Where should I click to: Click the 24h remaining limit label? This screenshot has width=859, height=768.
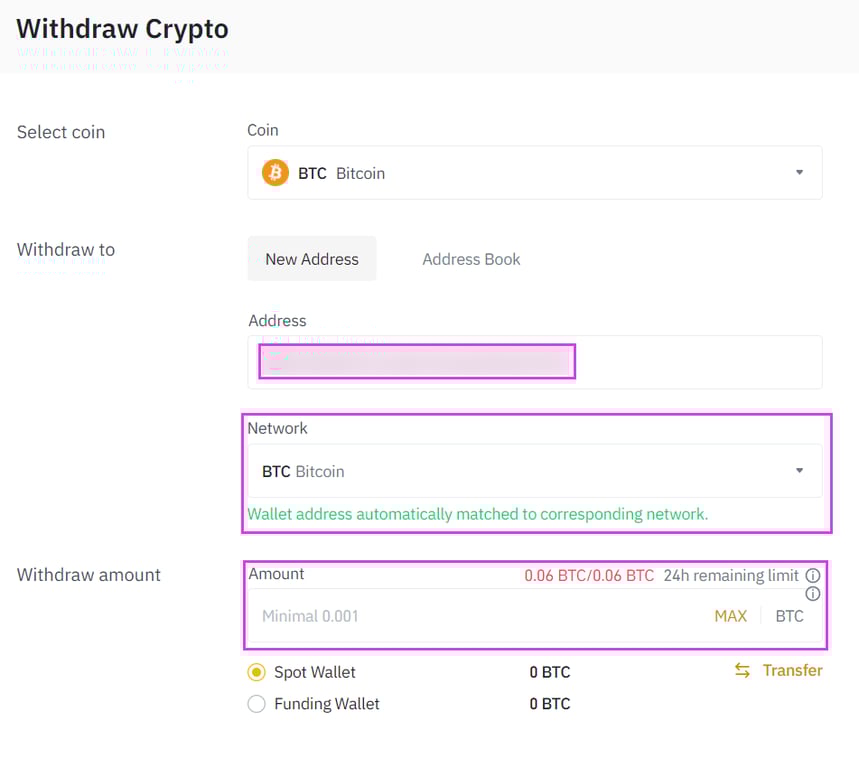731,576
